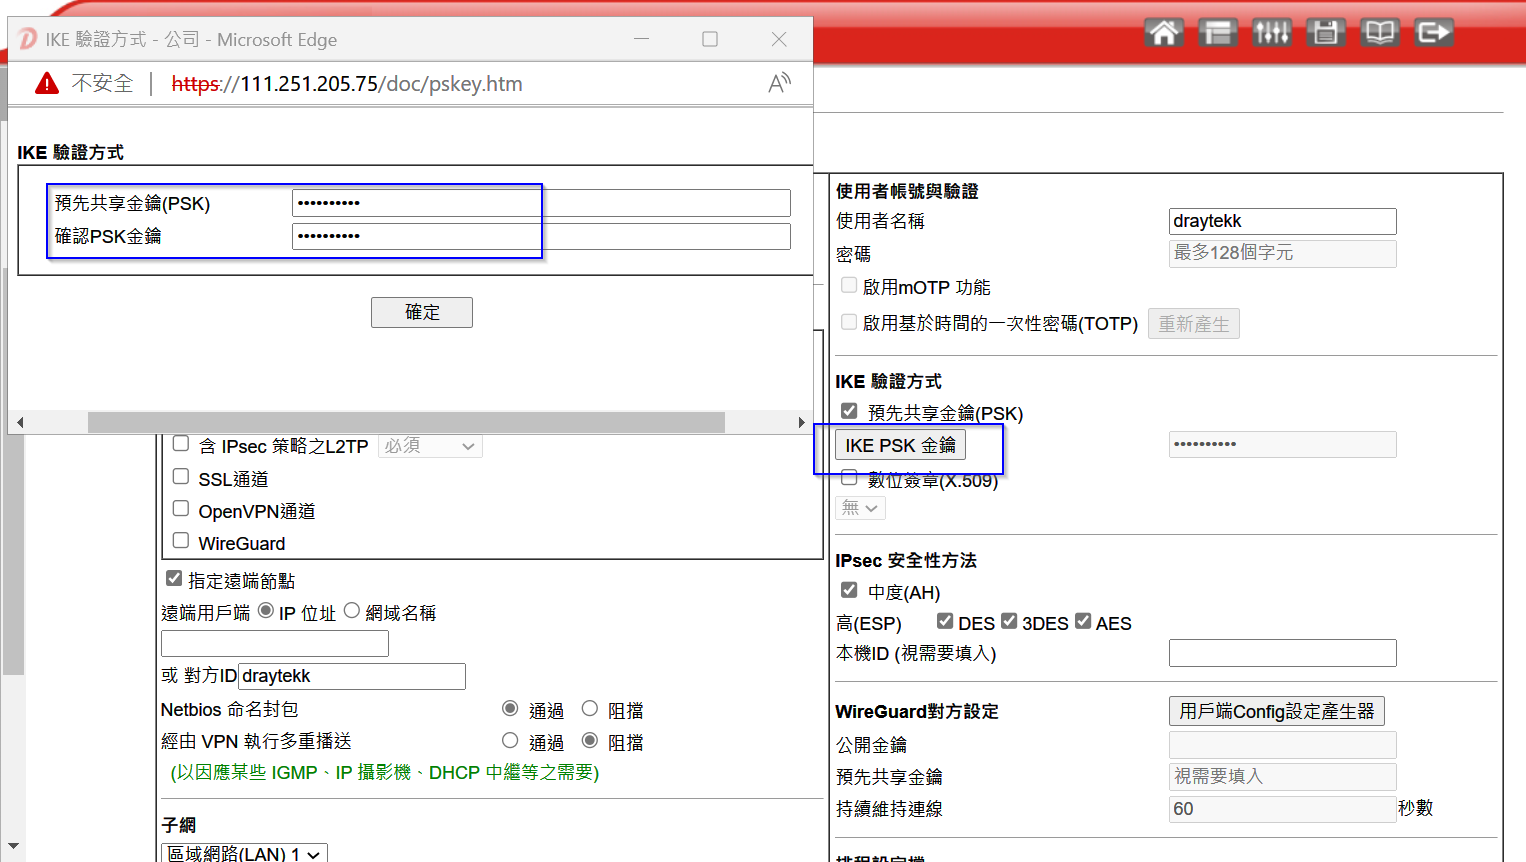Screen dimensions: 1526x862
Task: Open the layout panel icon in header
Action: pos(1217,33)
